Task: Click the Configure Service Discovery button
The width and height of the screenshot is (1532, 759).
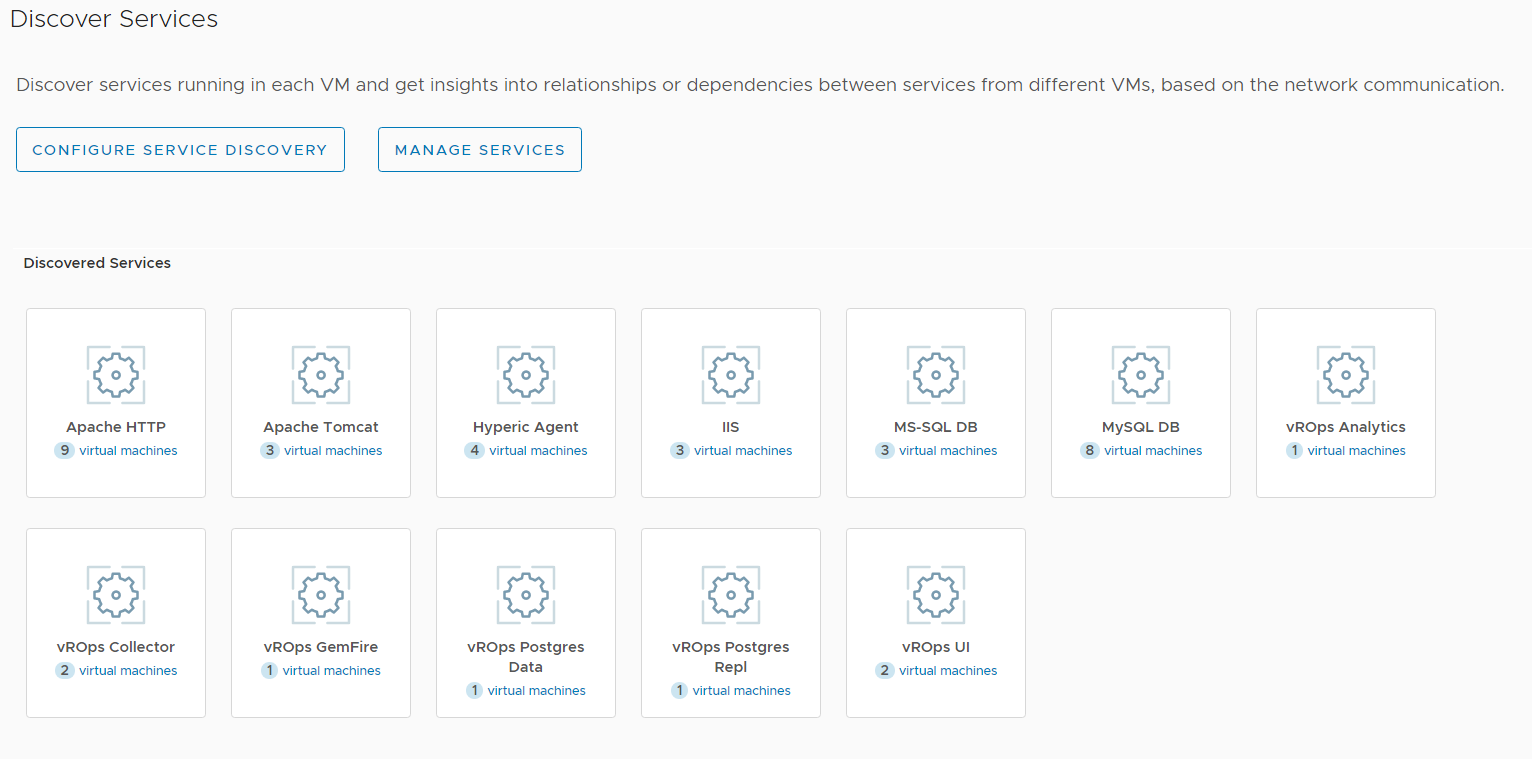Action: coord(180,150)
